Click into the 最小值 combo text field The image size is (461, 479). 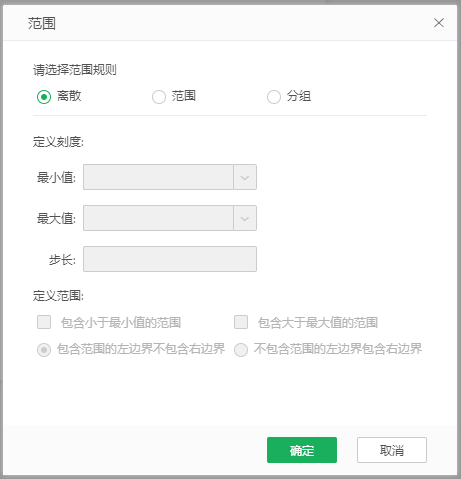click(158, 177)
